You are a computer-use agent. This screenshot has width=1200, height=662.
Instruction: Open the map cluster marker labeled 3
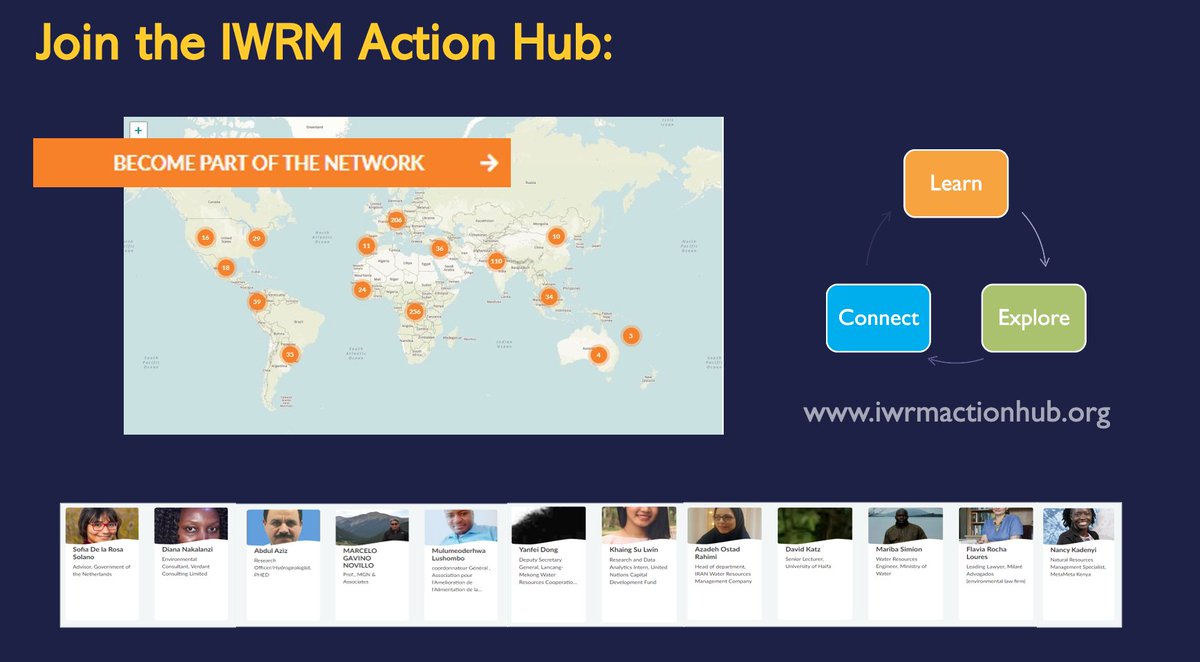tap(630, 335)
